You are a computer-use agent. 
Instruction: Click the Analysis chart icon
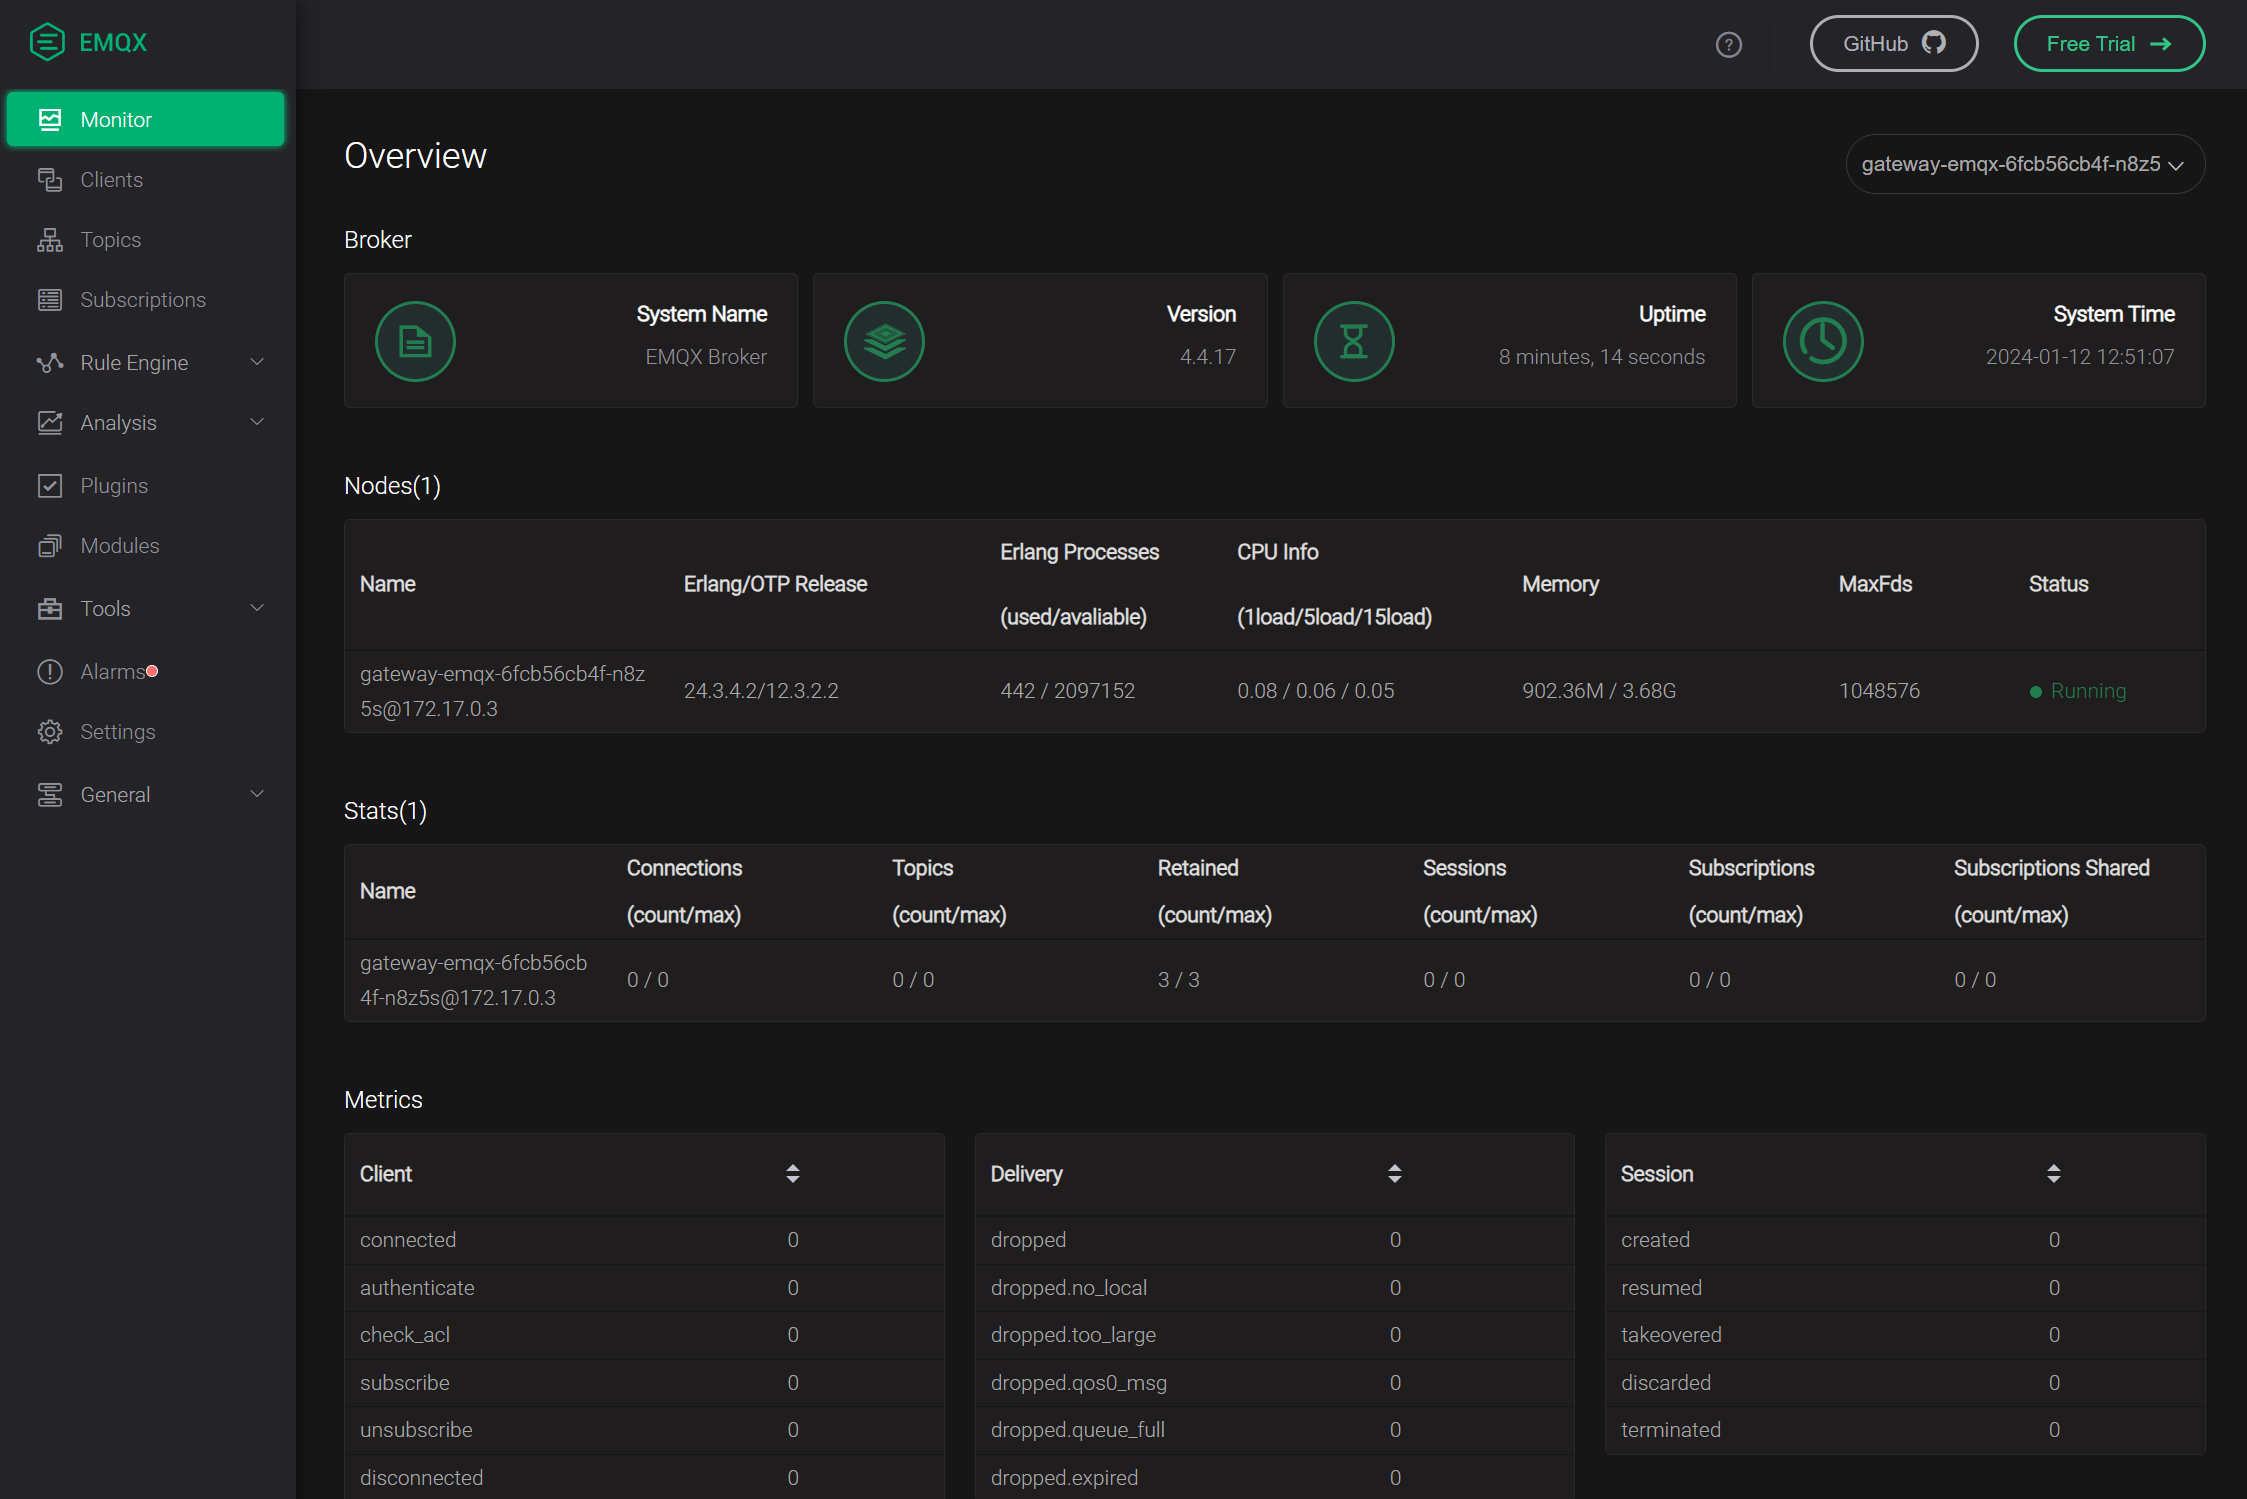(50, 423)
